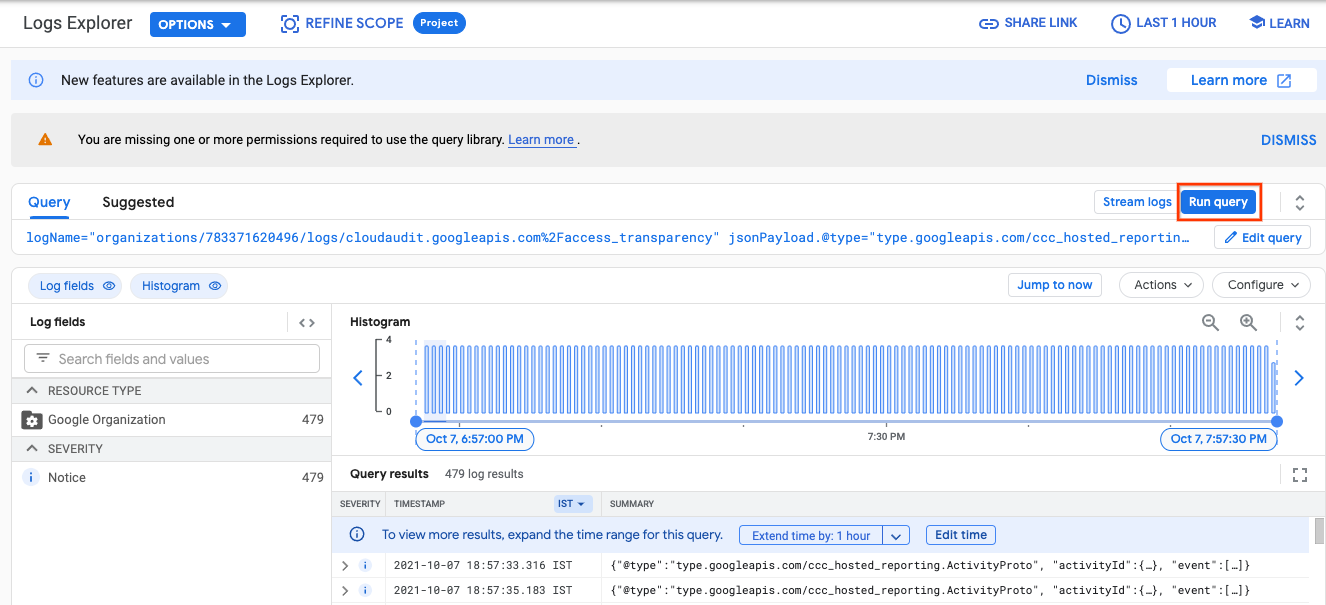Screen dimensions: 1326x605
Task: Switch to the Suggested tab
Action: (138, 202)
